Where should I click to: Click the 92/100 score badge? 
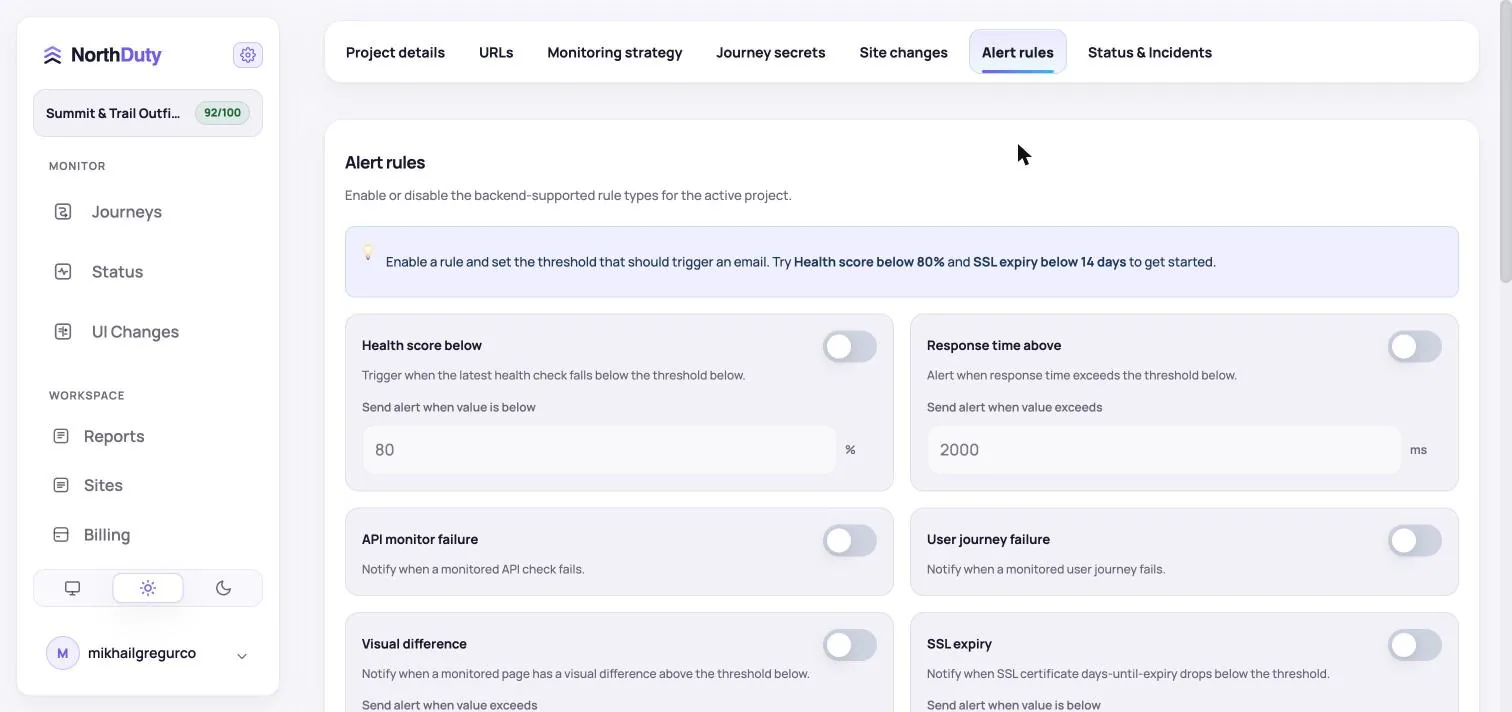[x=222, y=113]
